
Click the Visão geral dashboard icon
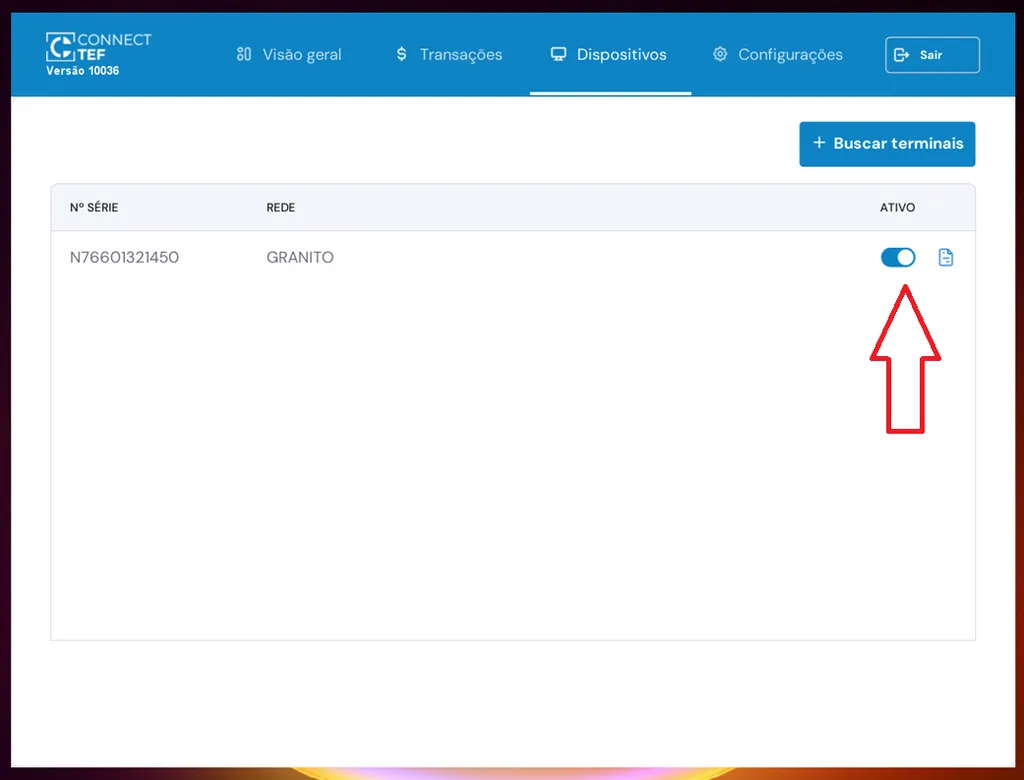244,54
